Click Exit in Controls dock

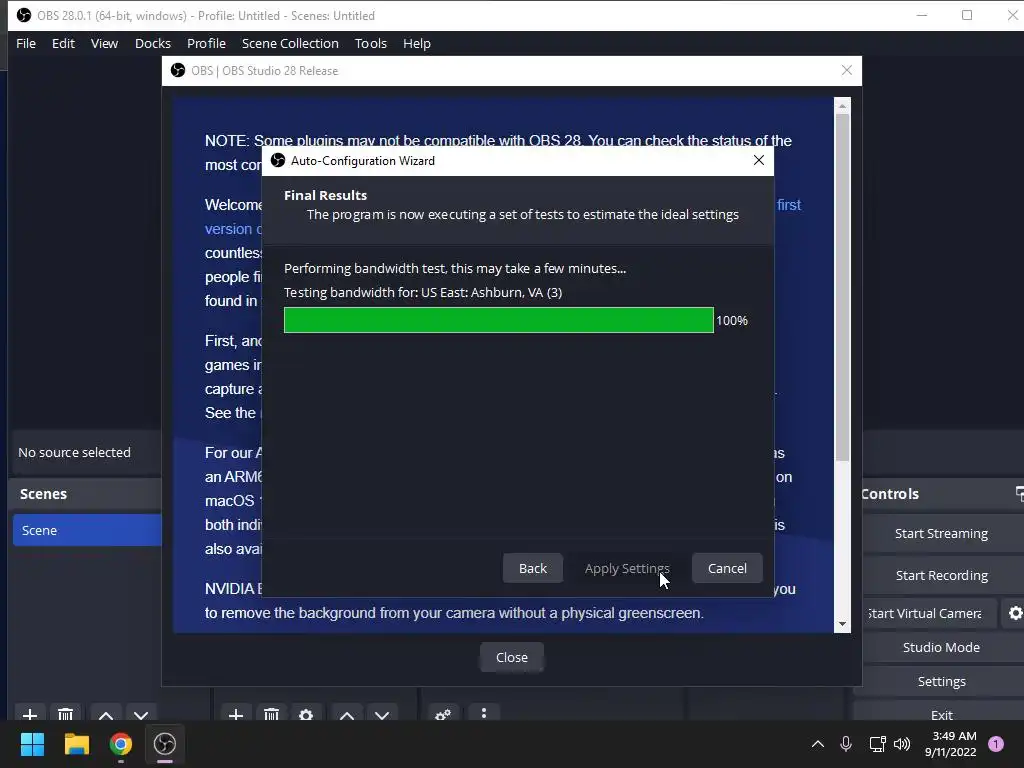click(x=941, y=714)
